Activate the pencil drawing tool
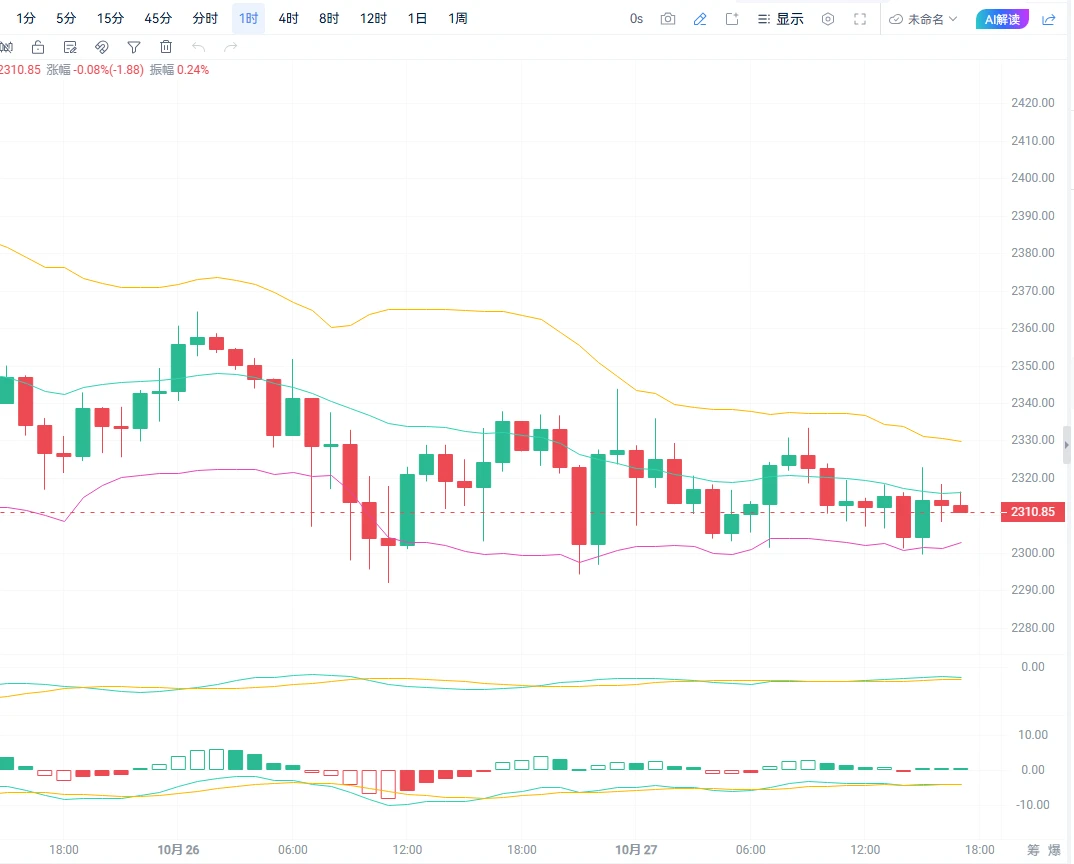Viewport: 1074px width, 864px height. click(x=700, y=19)
